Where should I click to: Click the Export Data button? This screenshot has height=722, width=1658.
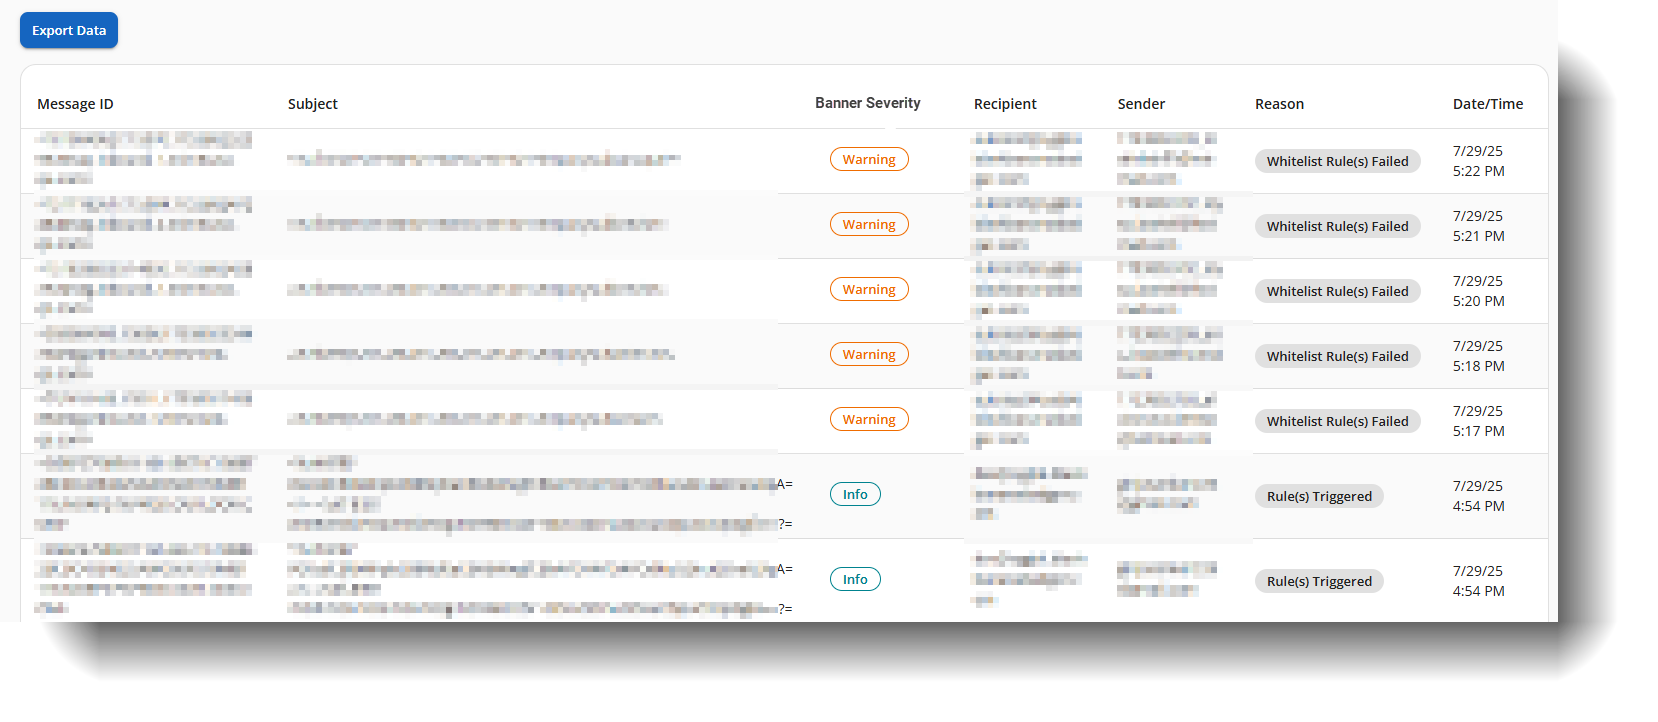pos(68,30)
